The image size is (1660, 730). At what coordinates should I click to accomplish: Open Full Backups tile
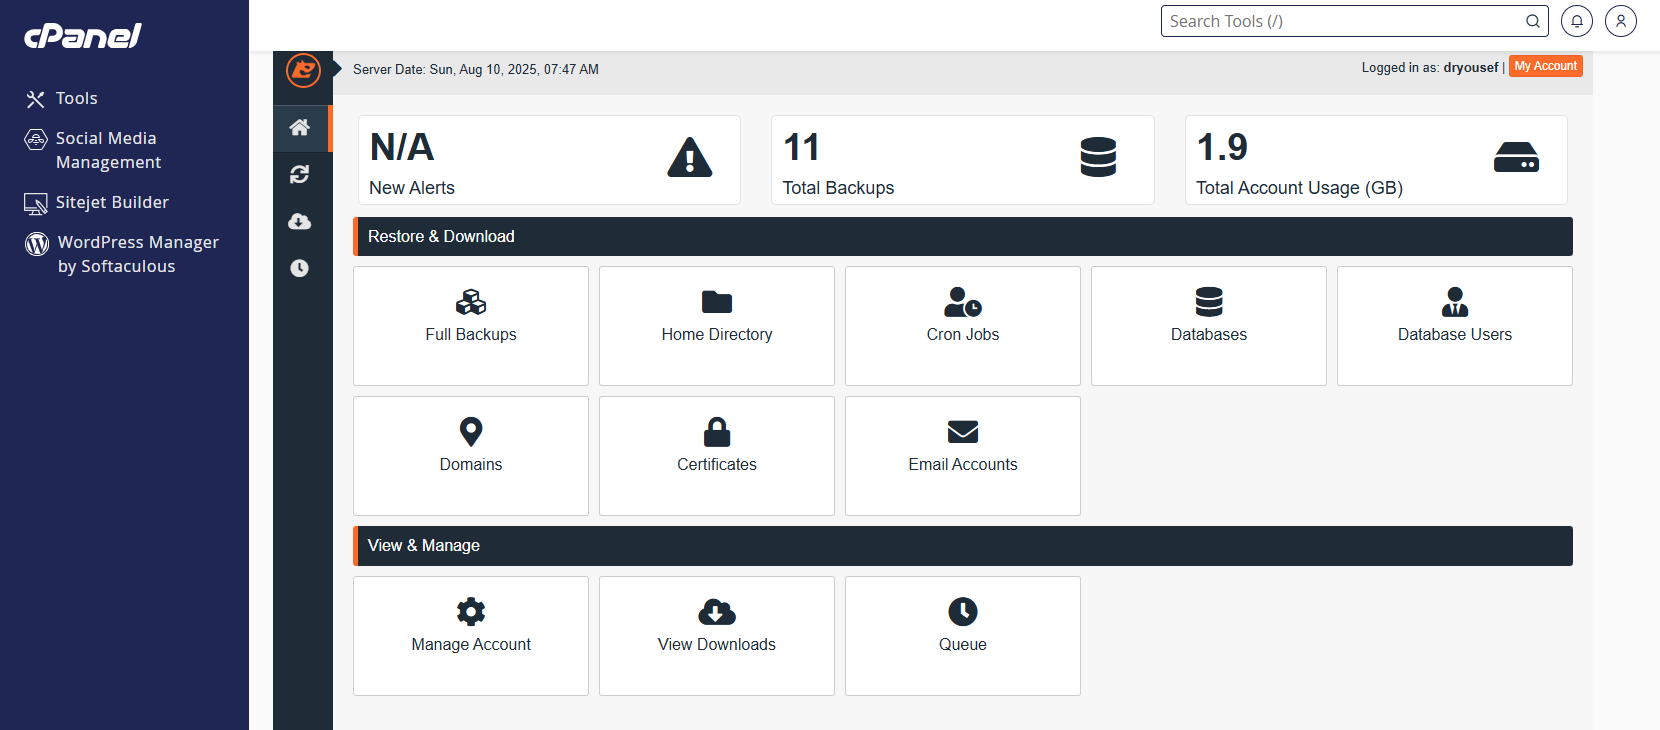(471, 325)
